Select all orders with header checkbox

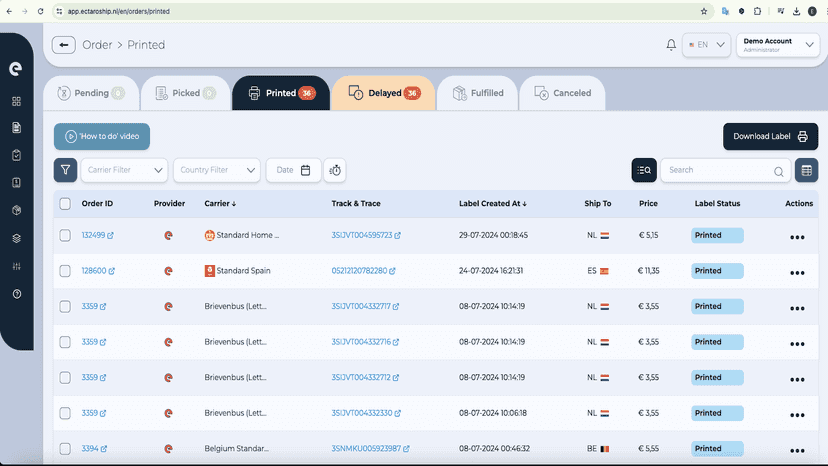click(x=65, y=203)
